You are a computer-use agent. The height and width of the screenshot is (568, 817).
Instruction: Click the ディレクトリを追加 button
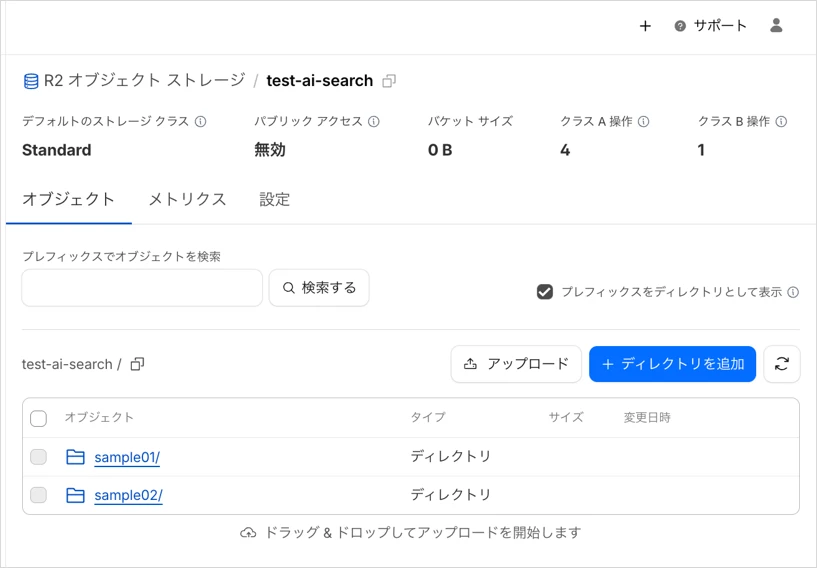point(672,364)
